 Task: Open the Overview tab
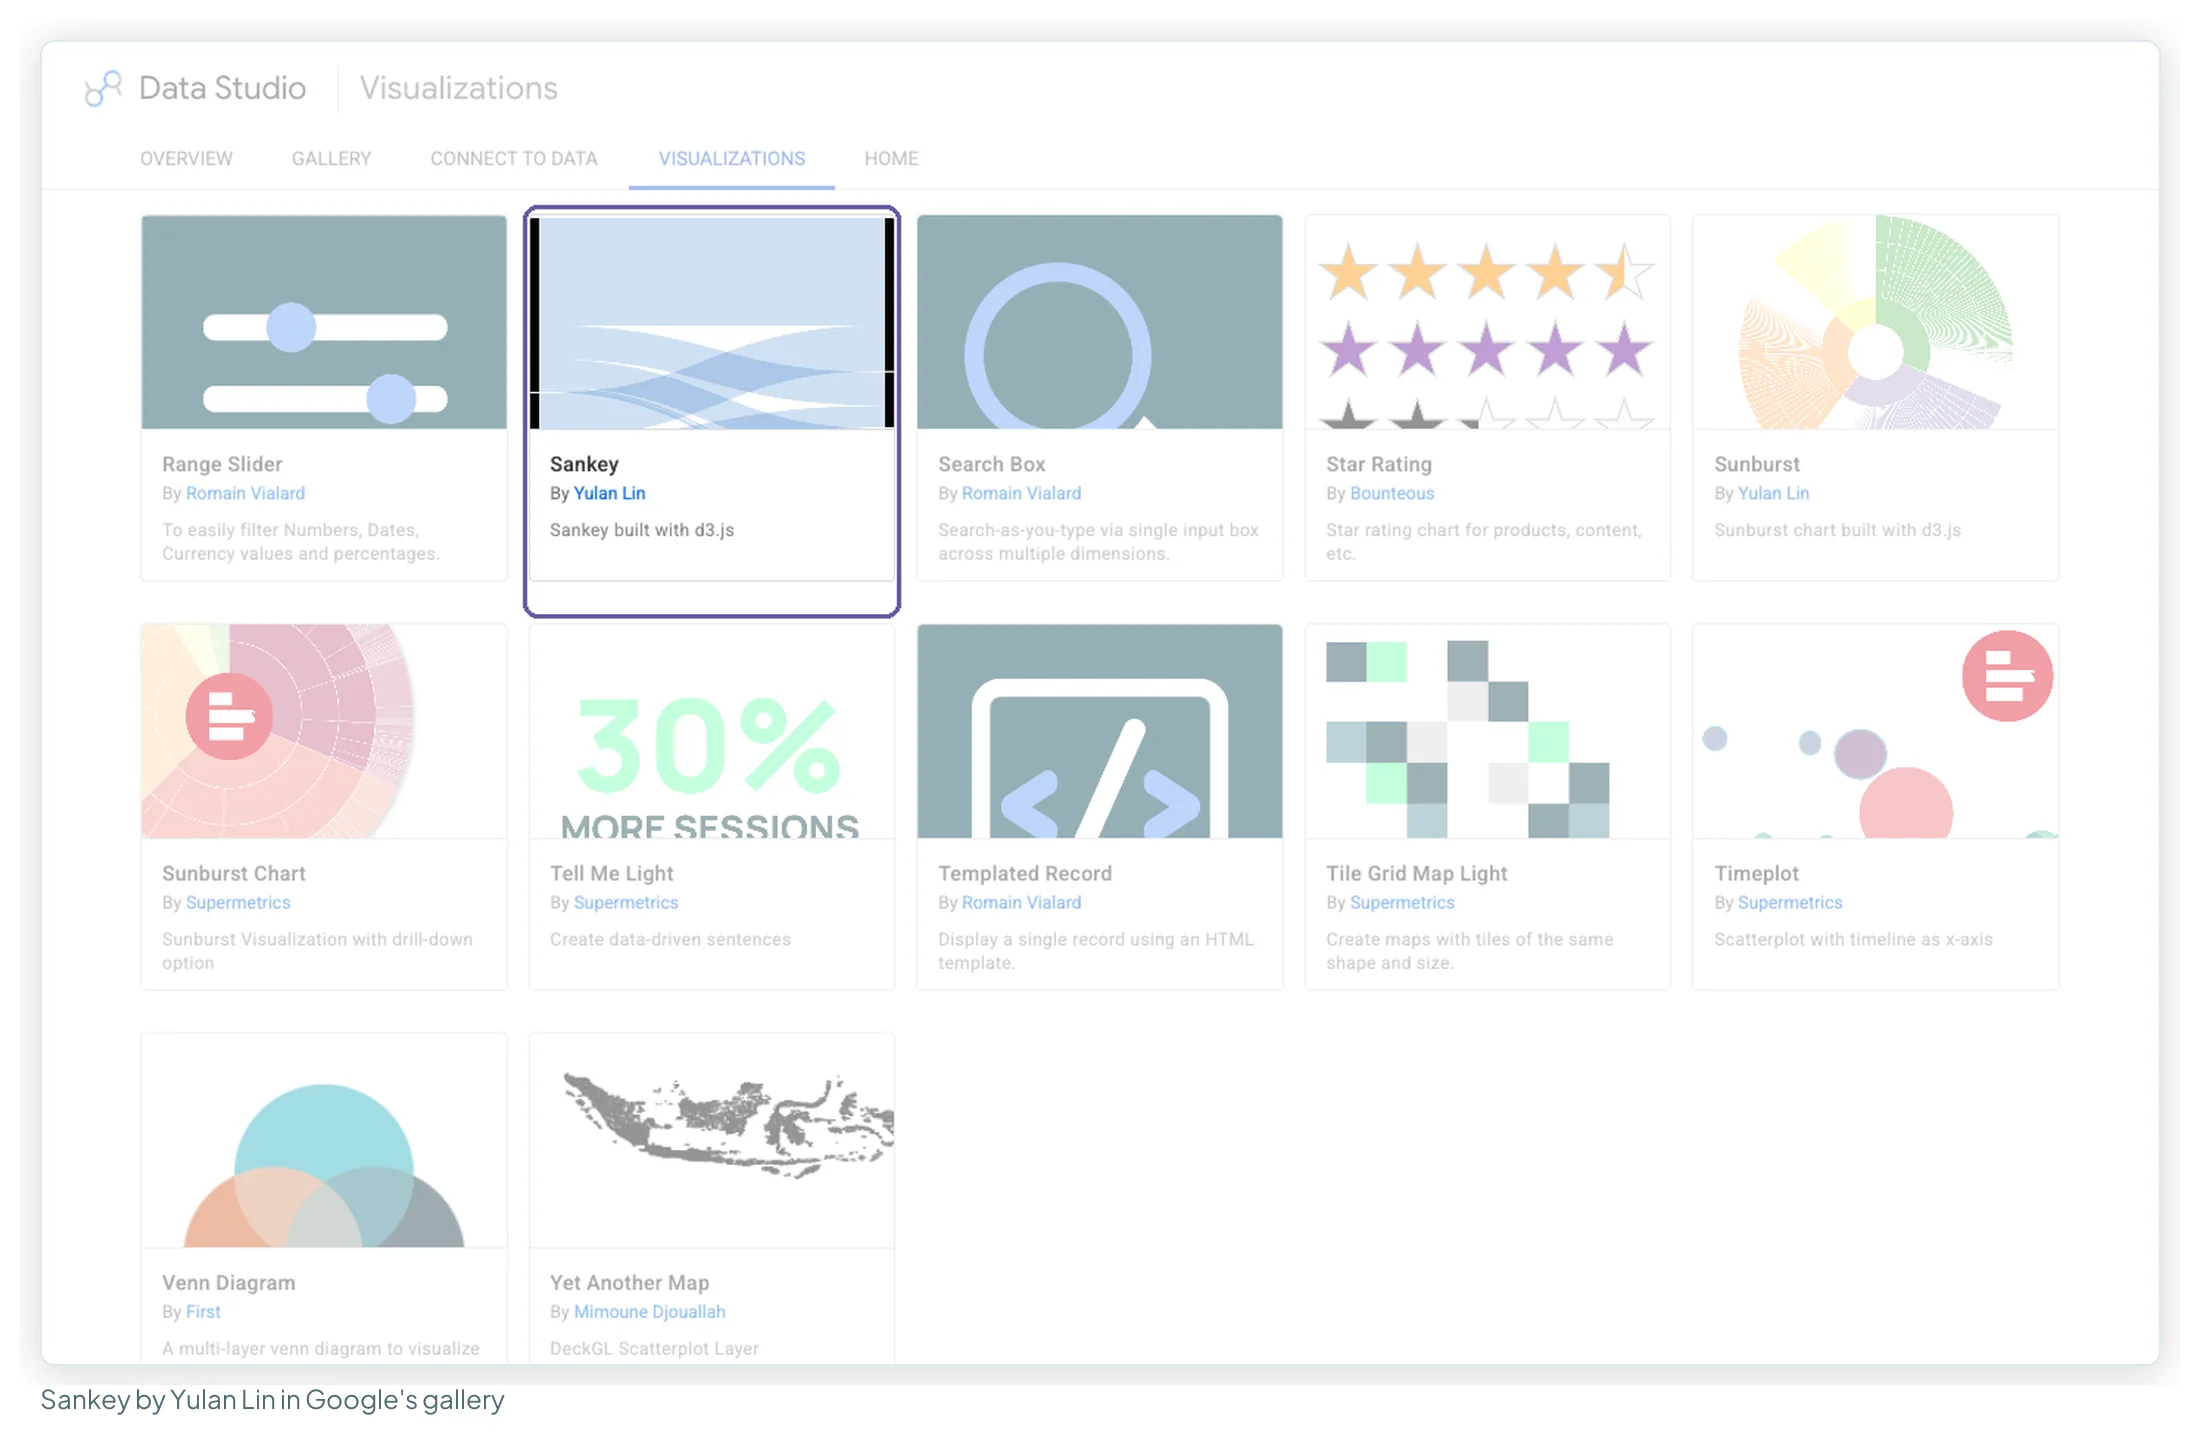click(x=186, y=158)
